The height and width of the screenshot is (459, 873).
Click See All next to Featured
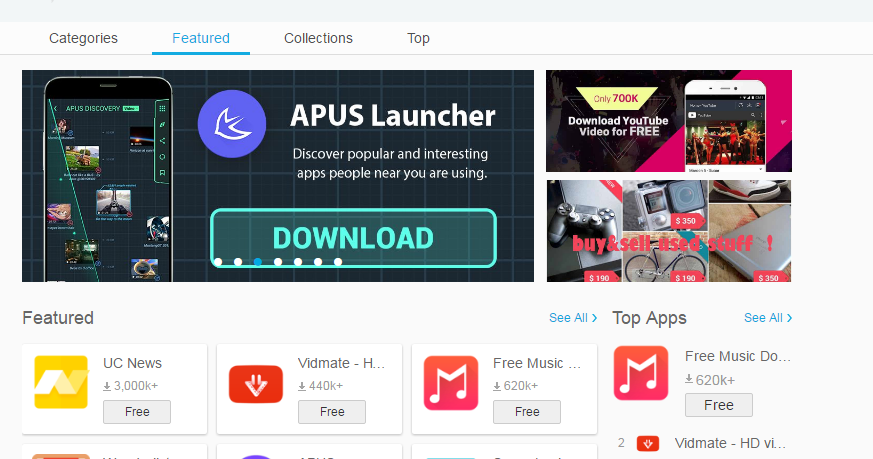[x=573, y=318]
